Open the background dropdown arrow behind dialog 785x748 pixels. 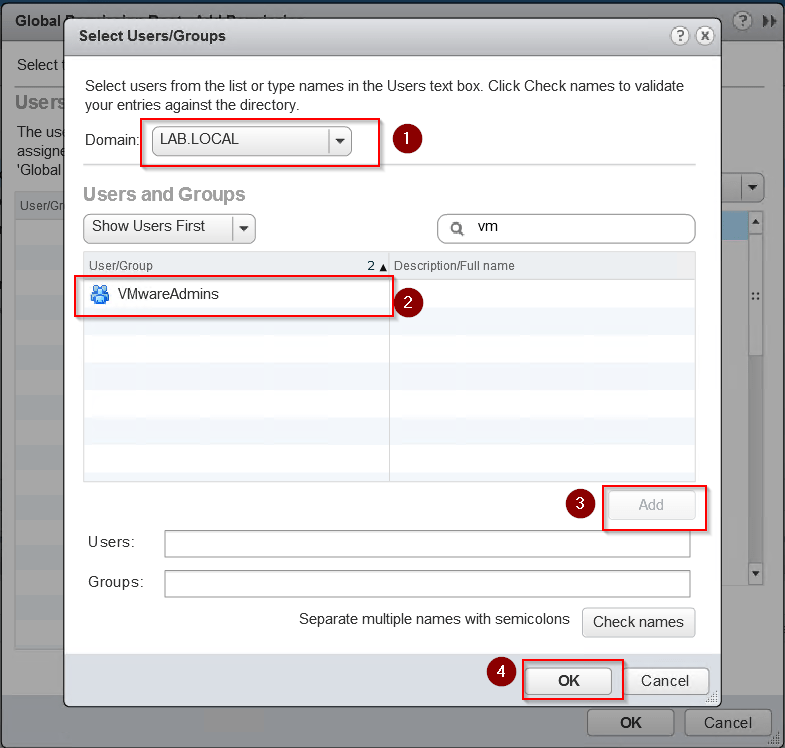click(x=753, y=187)
